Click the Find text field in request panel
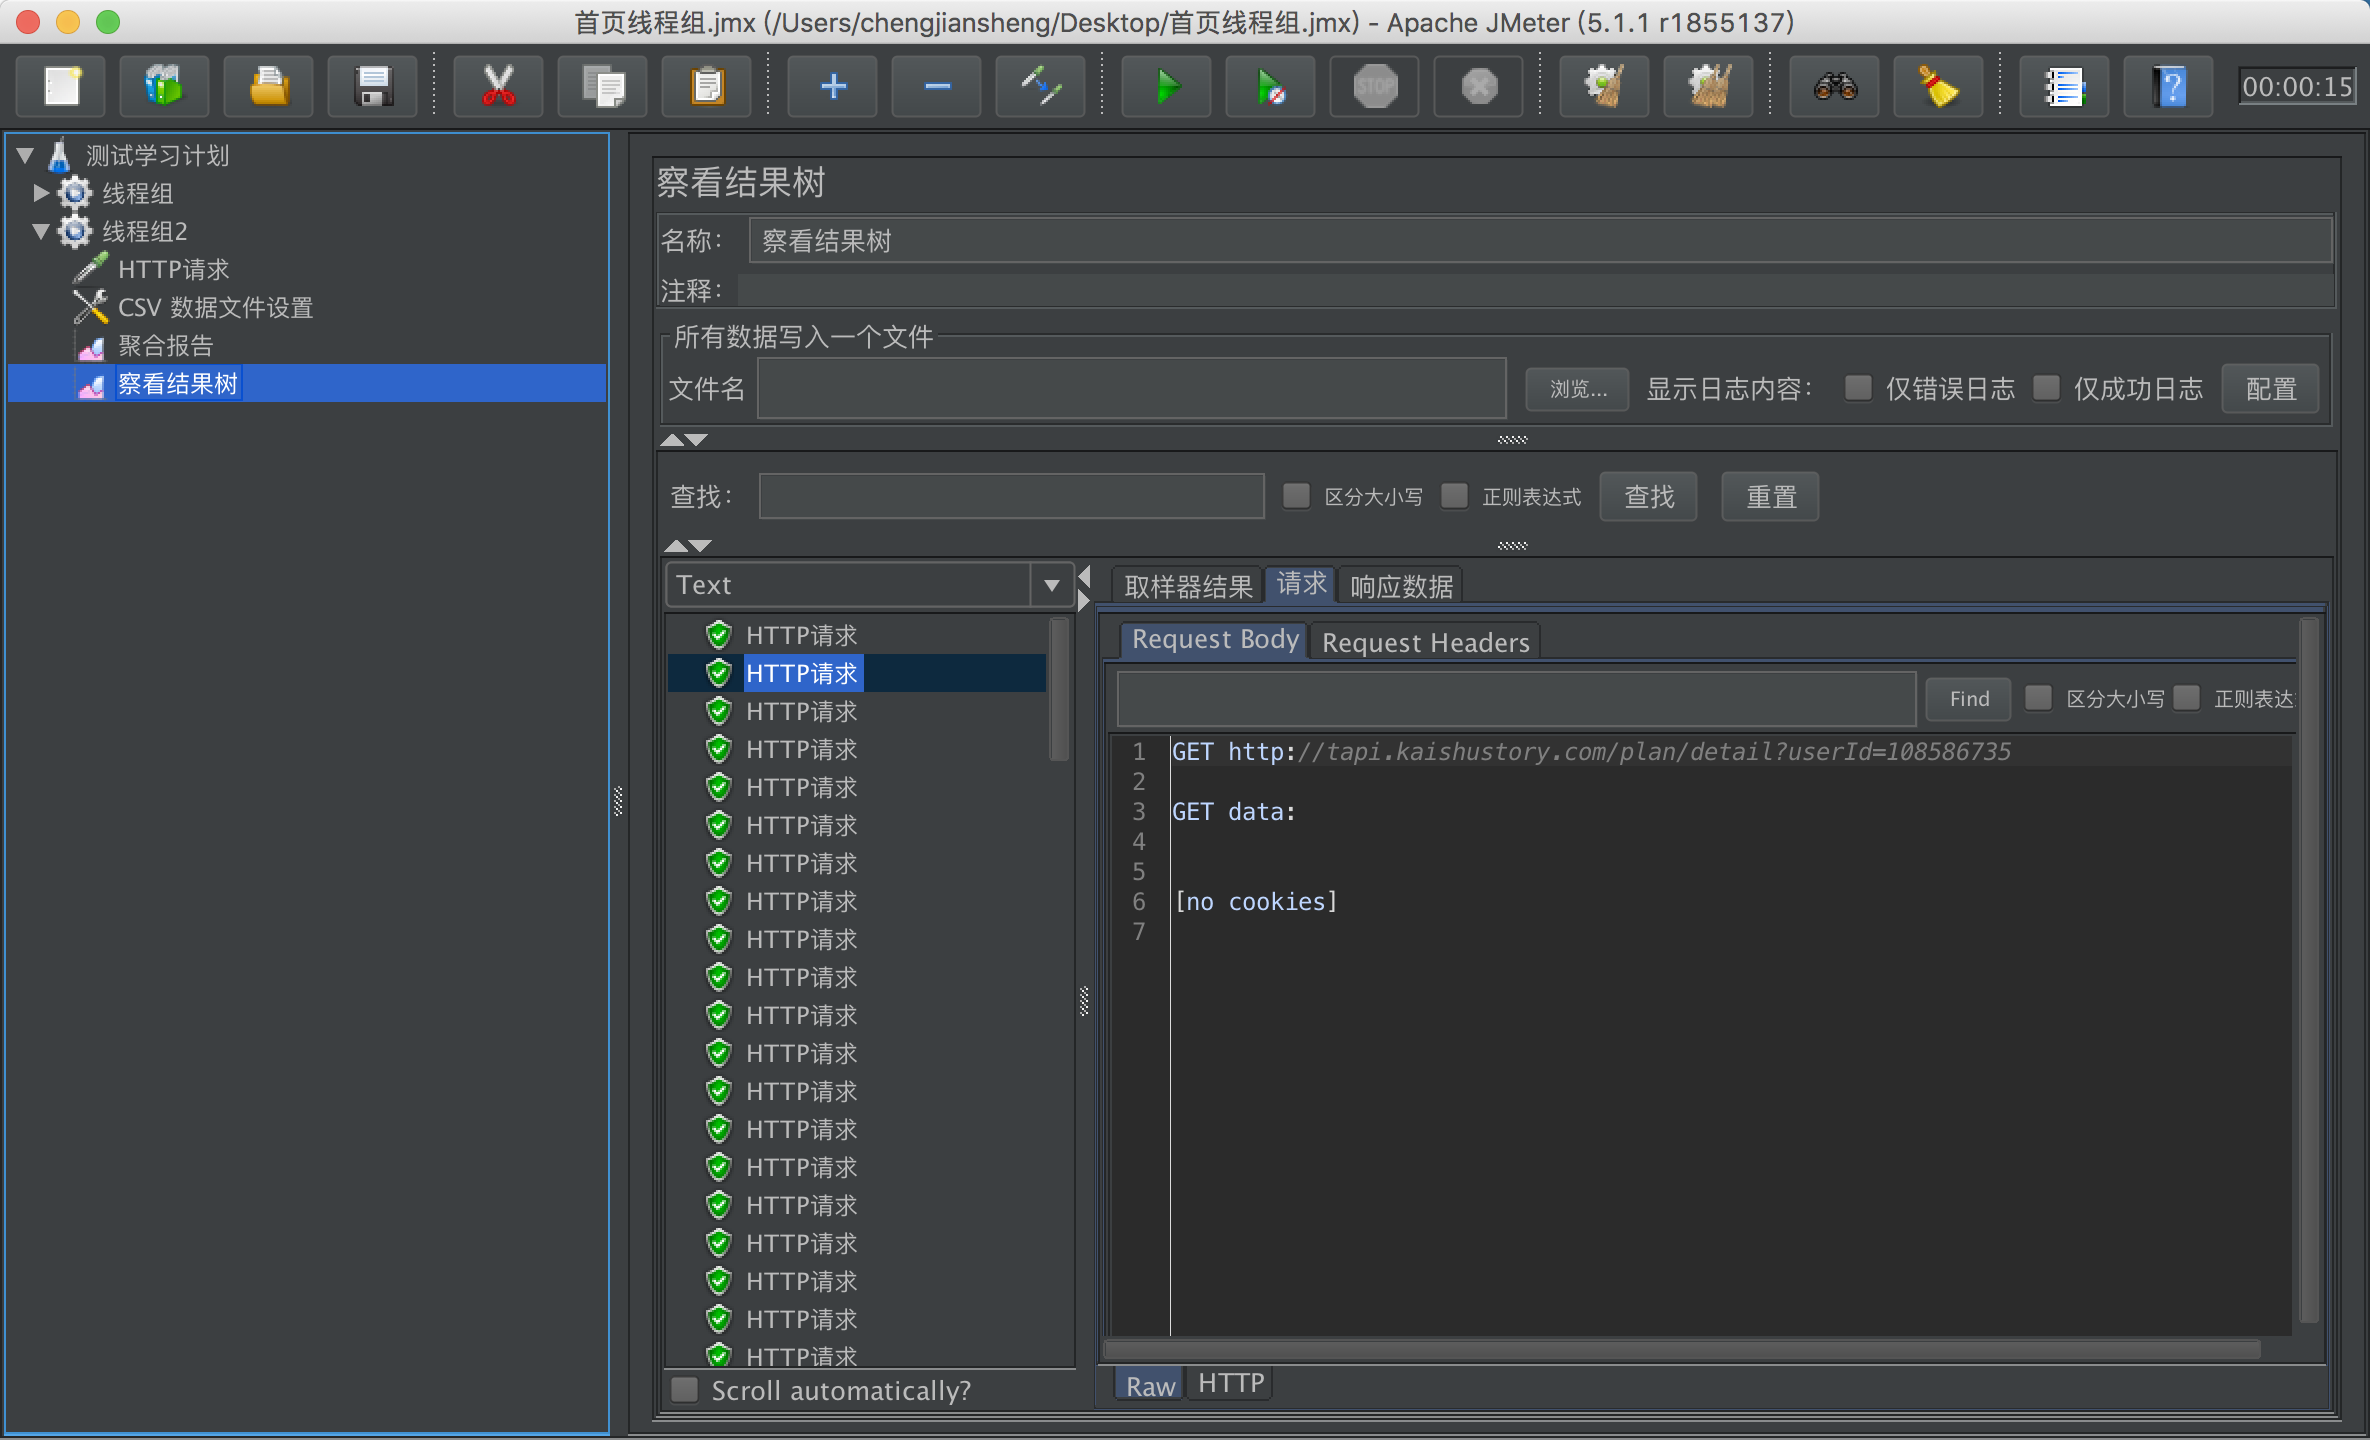 pyautogui.click(x=1516, y=699)
